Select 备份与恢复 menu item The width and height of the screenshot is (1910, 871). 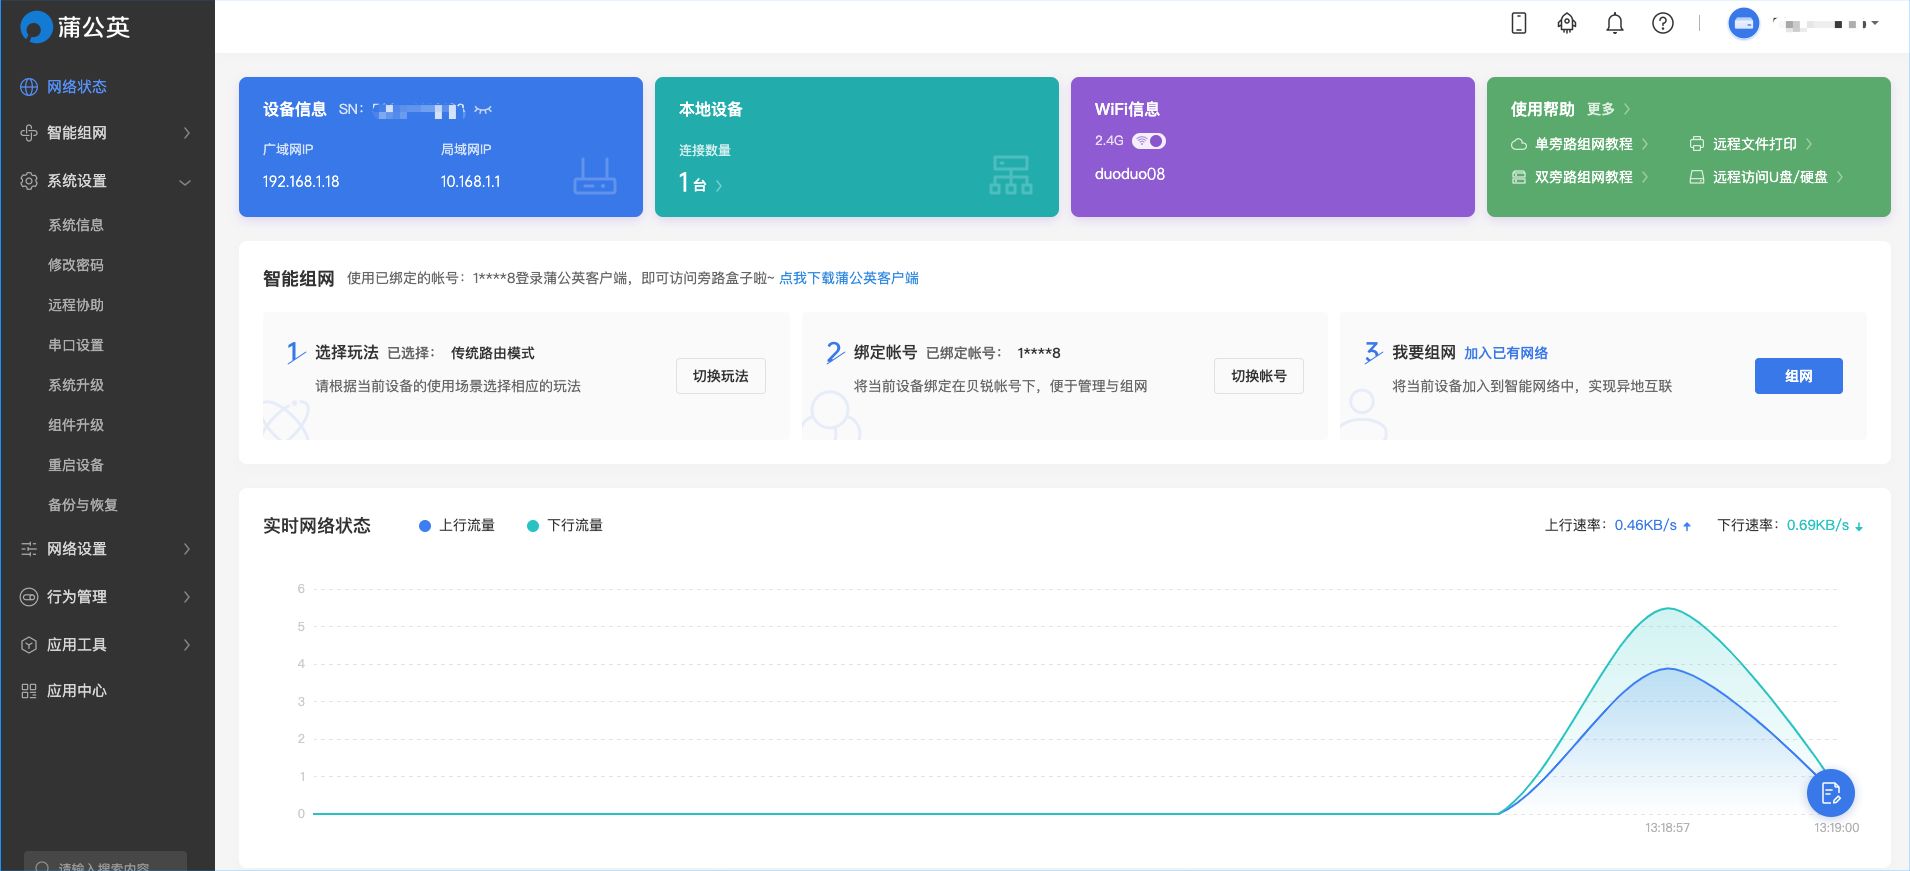point(83,505)
